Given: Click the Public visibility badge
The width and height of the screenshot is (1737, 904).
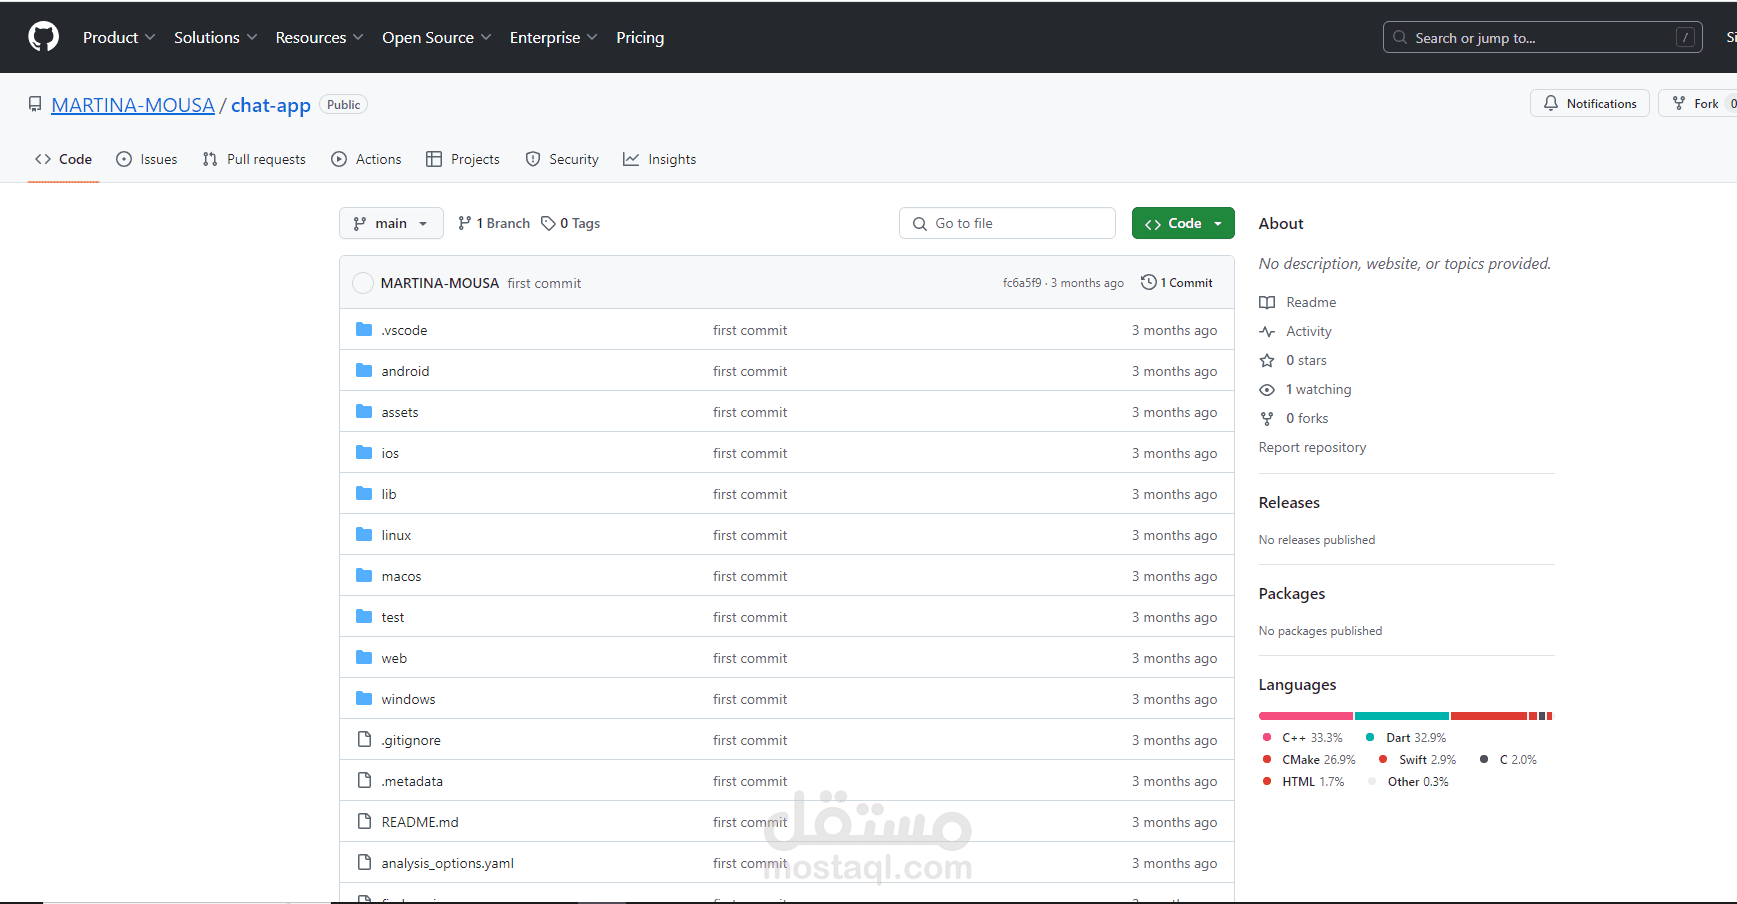Looking at the screenshot, I should pyautogui.click(x=343, y=104).
